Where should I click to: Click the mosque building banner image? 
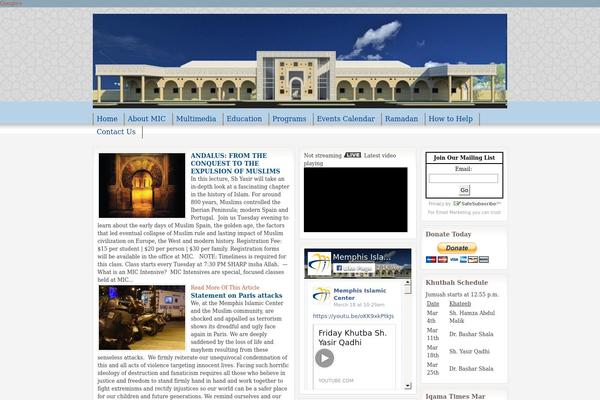pos(300,61)
